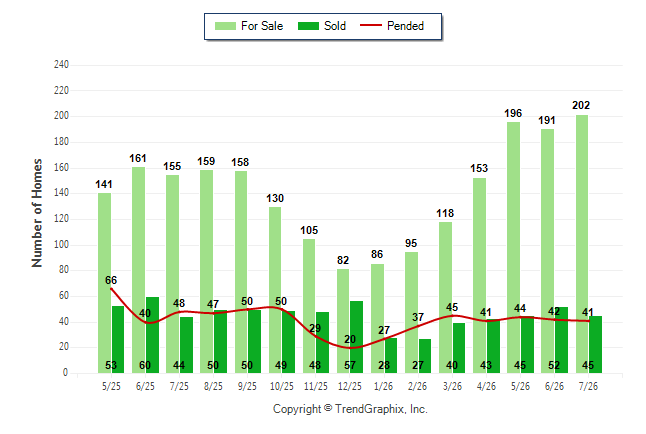Click the 6/25 Sold bar labeled 60
This screenshot has height=434, width=646.
point(152,335)
